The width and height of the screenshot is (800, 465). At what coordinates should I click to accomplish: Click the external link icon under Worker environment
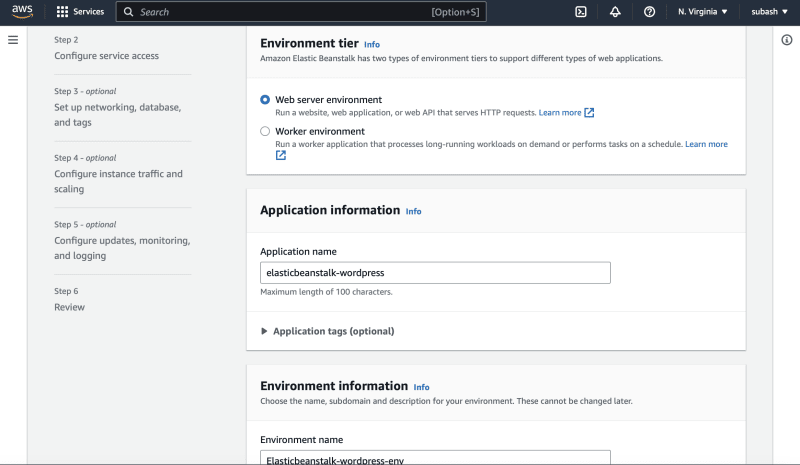[281, 155]
